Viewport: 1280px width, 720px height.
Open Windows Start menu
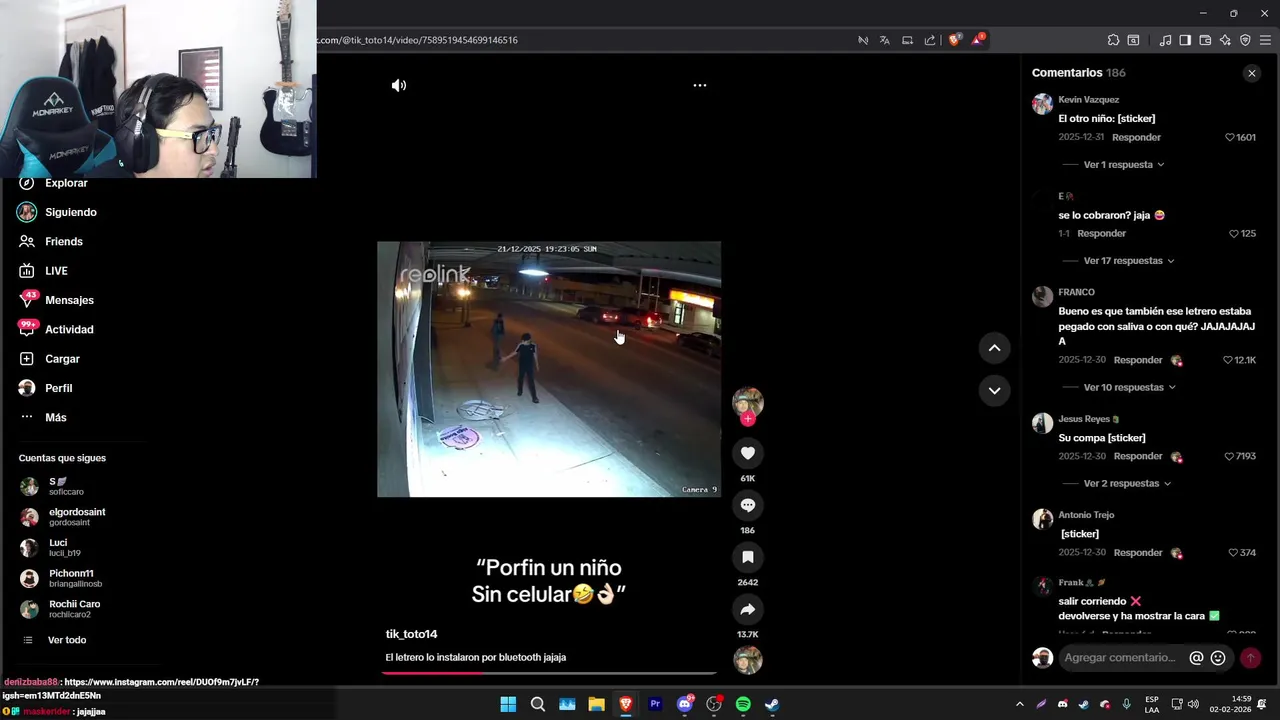[x=508, y=704]
